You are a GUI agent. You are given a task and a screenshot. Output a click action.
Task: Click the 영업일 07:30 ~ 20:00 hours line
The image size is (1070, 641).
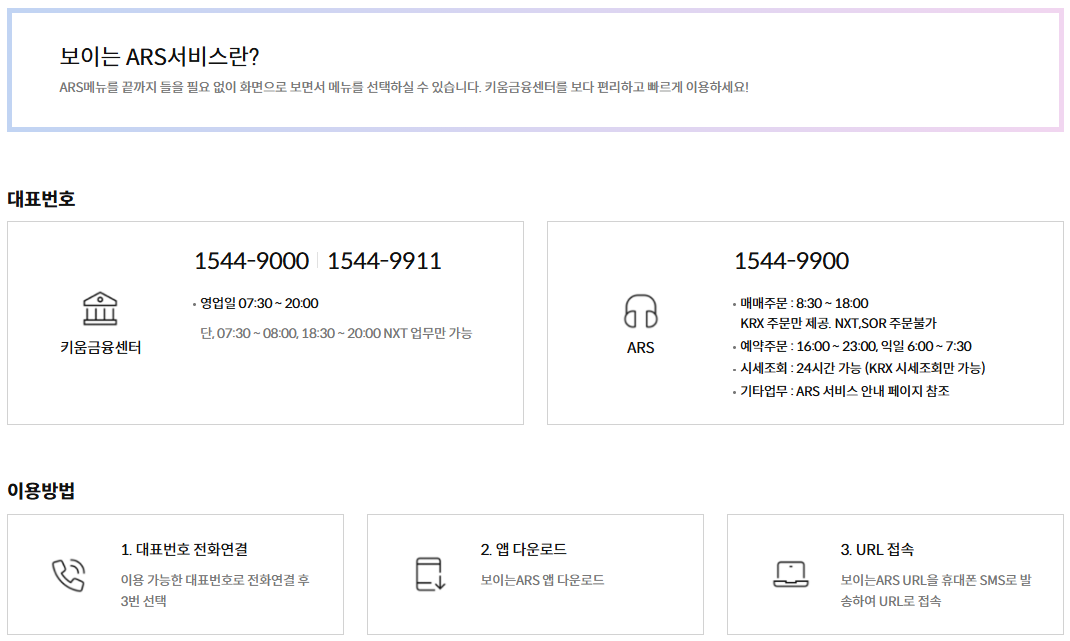[259, 303]
